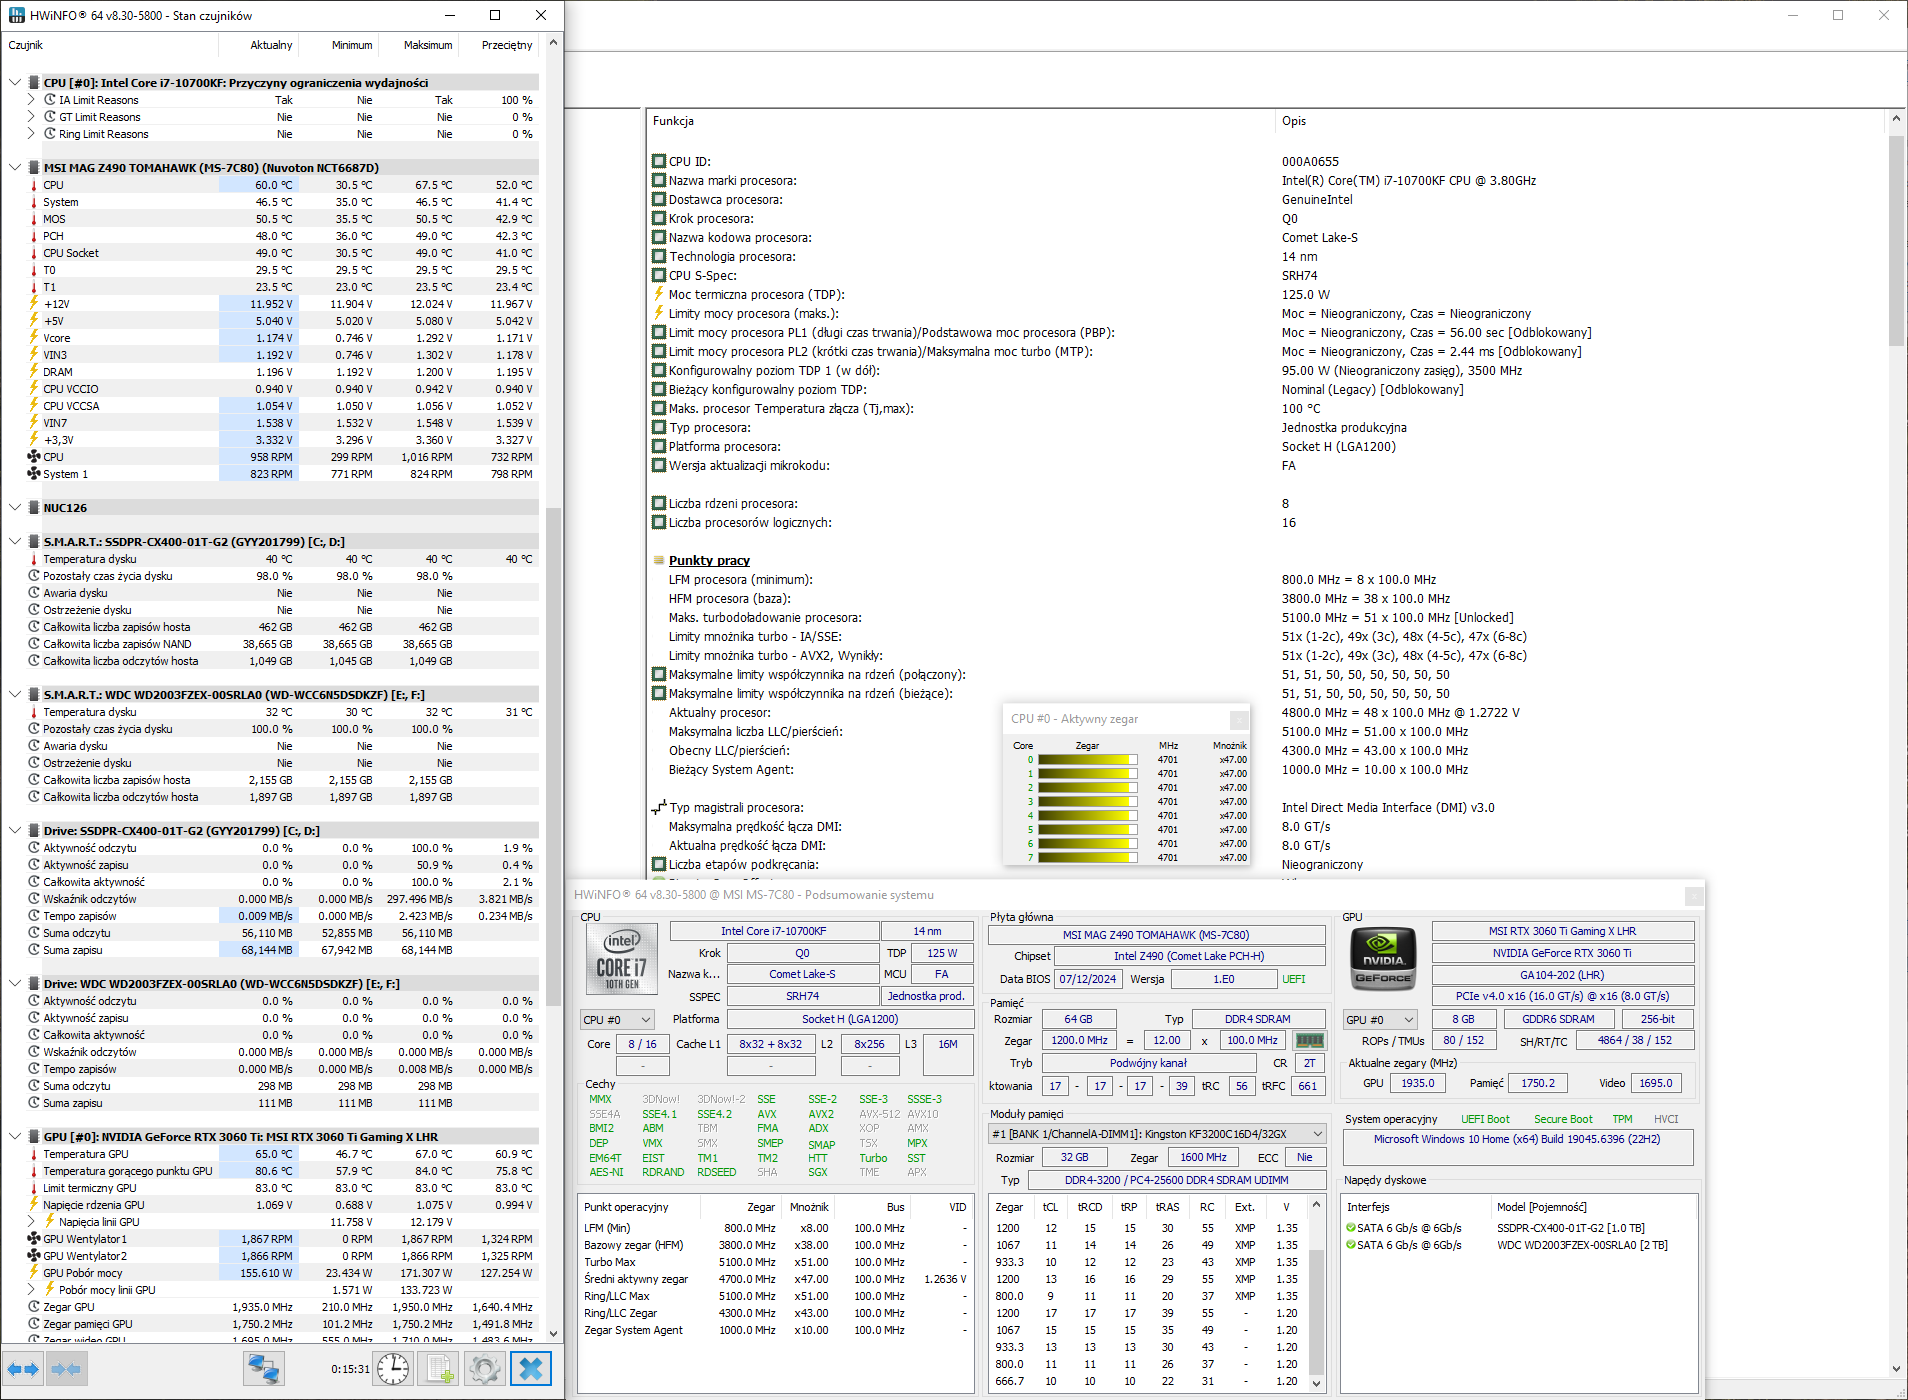This screenshot has height=1400, width=1908.
Task: Start logging with the log file icon
Action: pos(438,1369)
